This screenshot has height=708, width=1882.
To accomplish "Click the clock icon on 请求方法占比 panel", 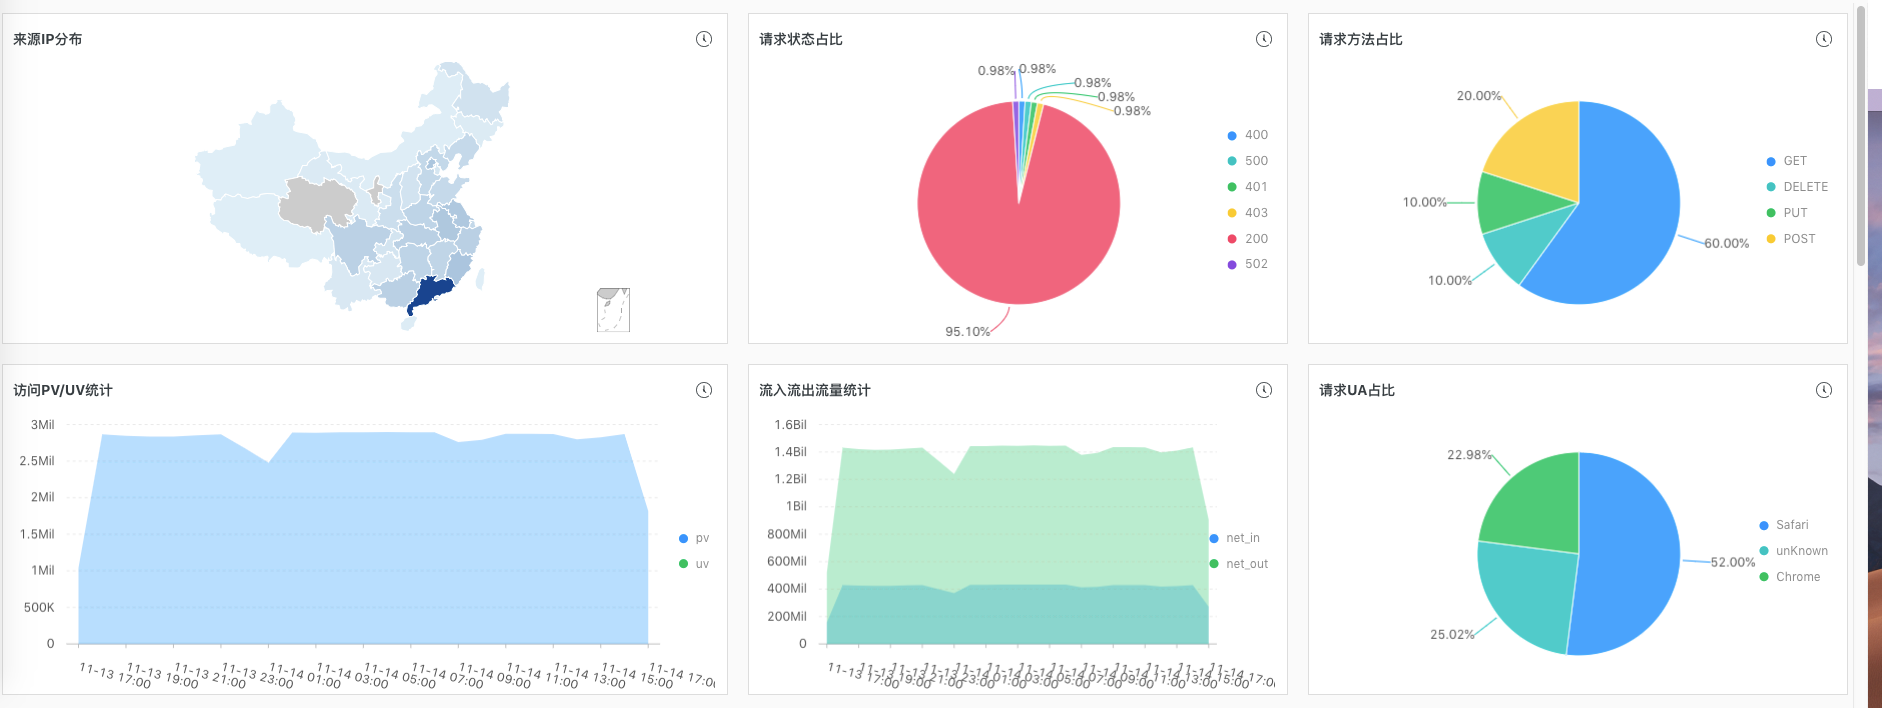I will coord(1824,39).
